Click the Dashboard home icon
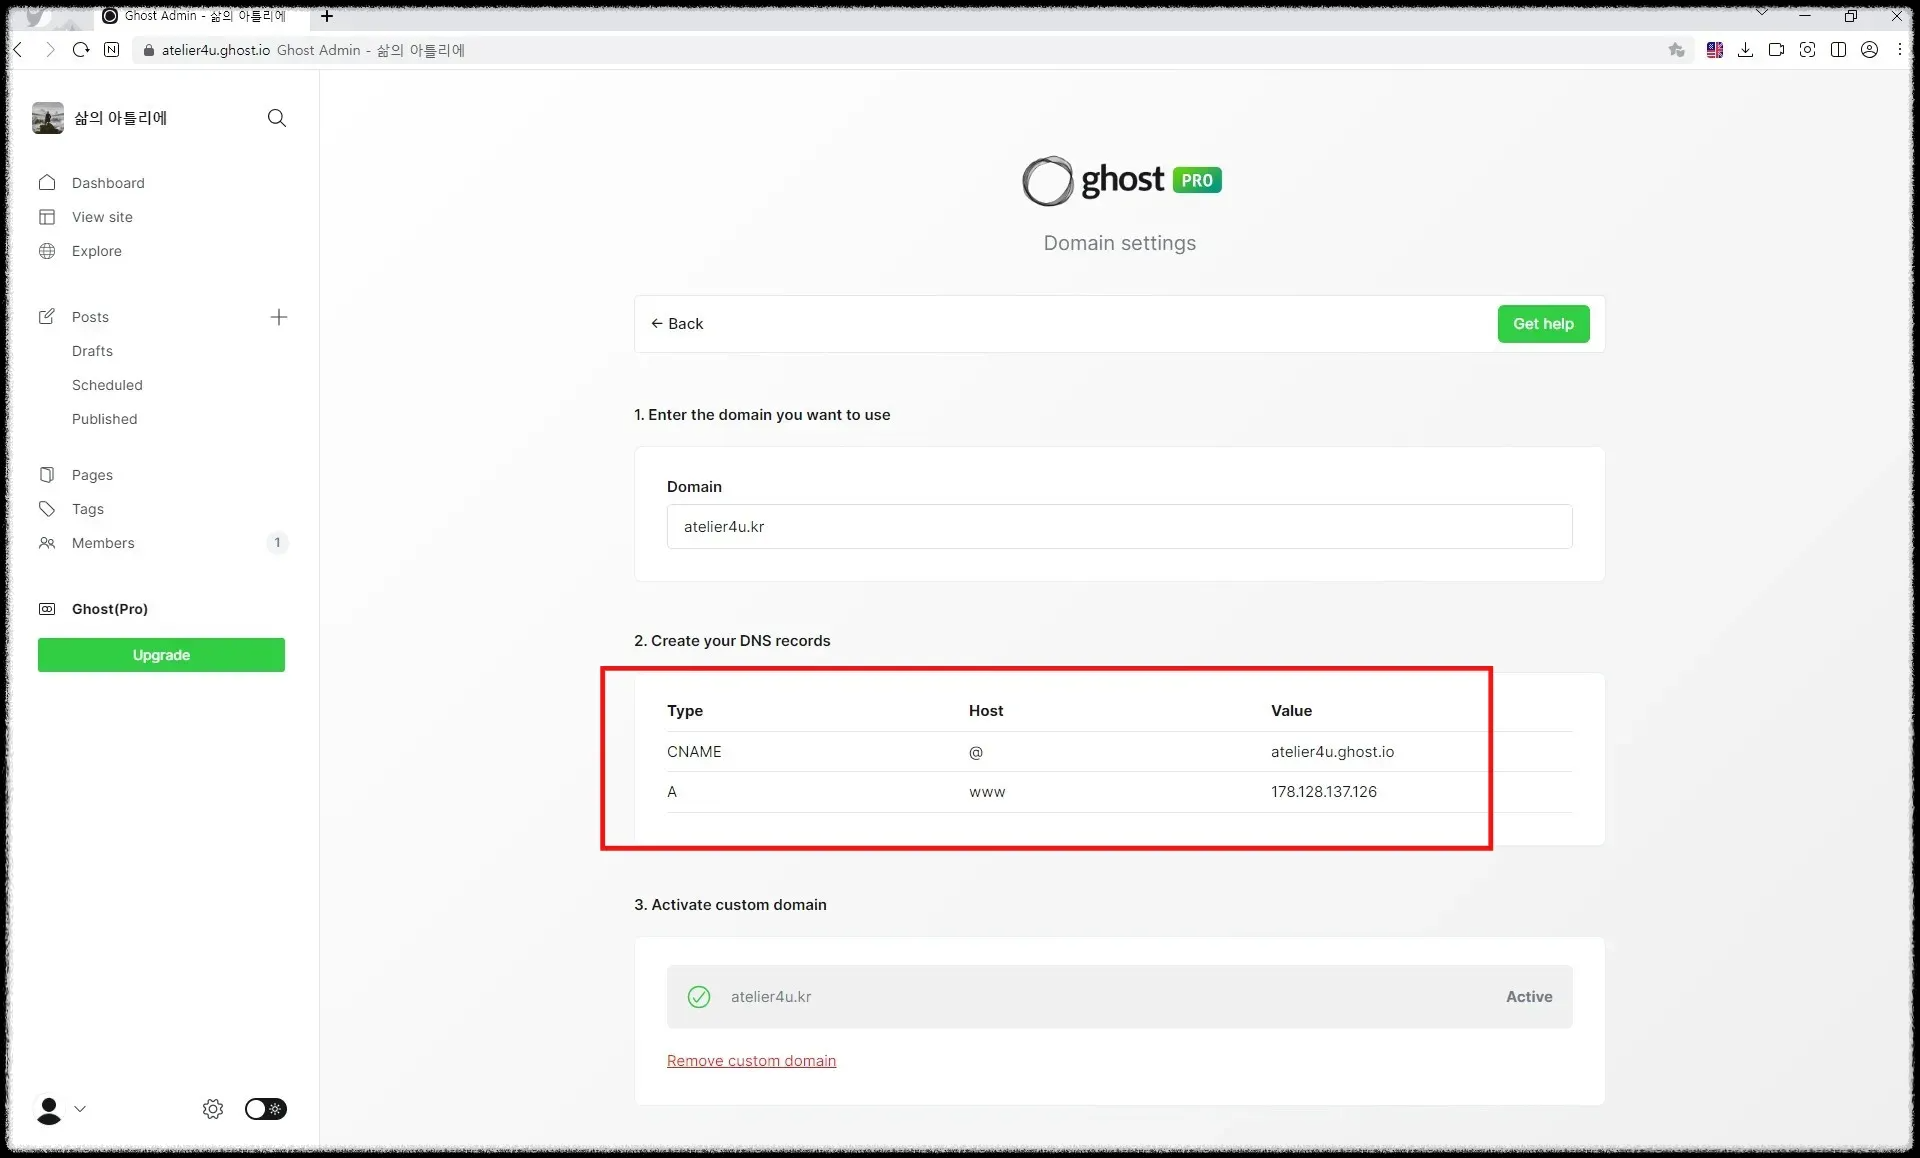 (47, 182)
